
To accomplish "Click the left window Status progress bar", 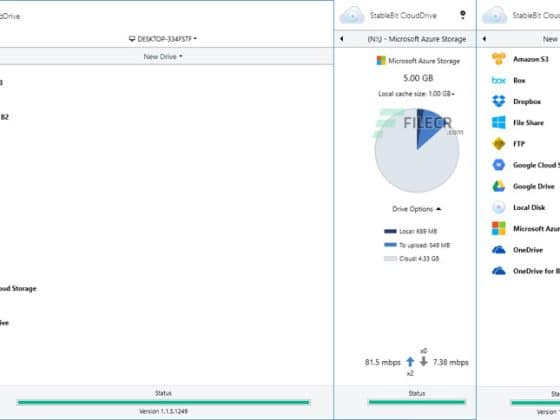I will [x=163, y=402].
